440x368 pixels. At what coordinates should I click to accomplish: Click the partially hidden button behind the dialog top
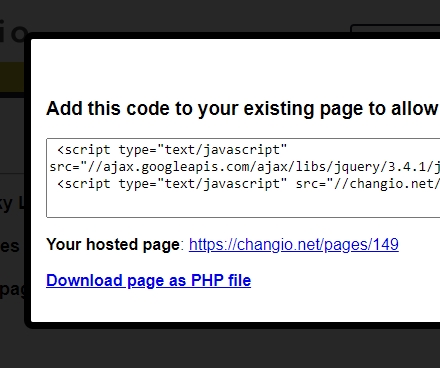tap(396, 28)
